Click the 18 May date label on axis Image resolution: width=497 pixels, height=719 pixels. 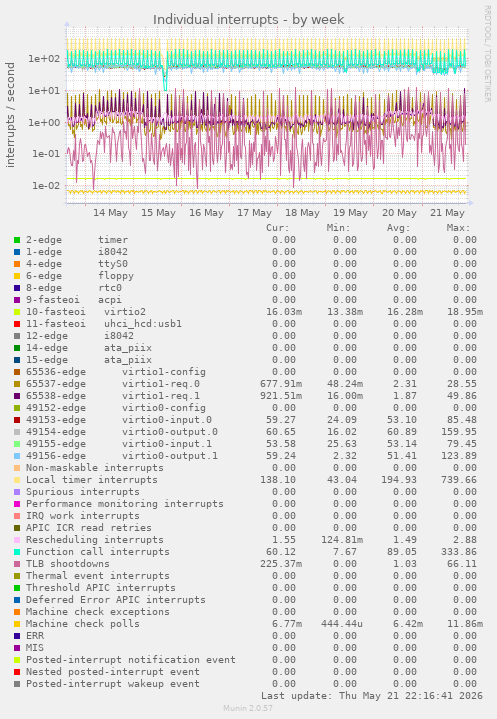click(302, 213)
